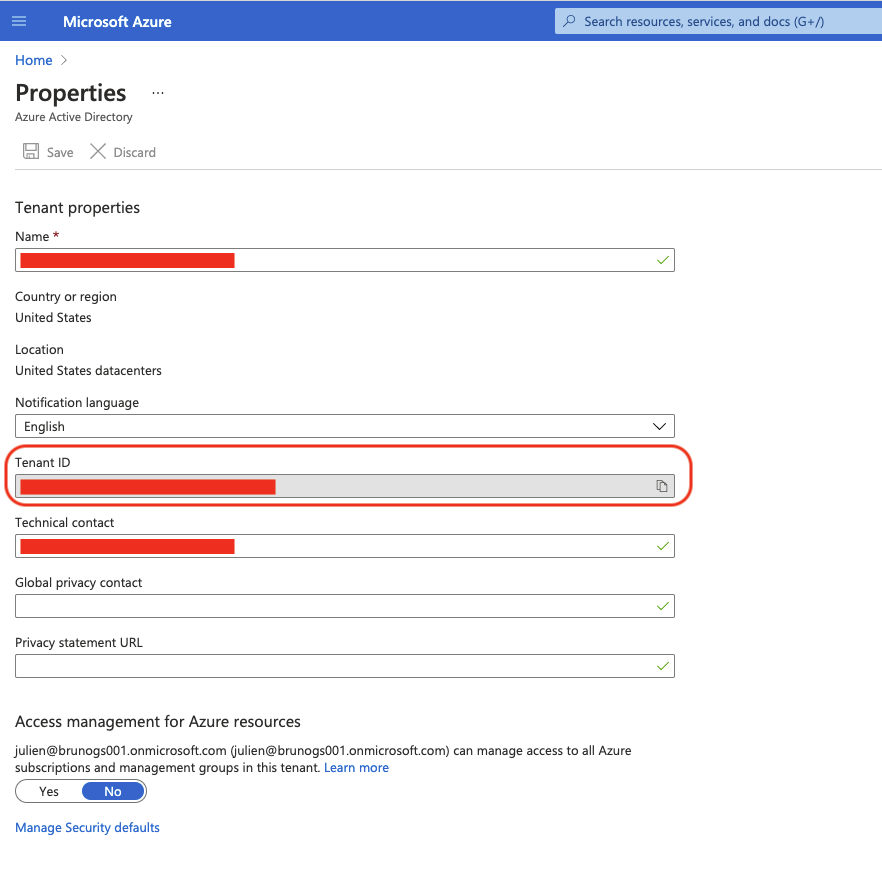The image size is (882, 891).
Task: Click the Privacy statement URL checkmark
Action: point(663,666)
